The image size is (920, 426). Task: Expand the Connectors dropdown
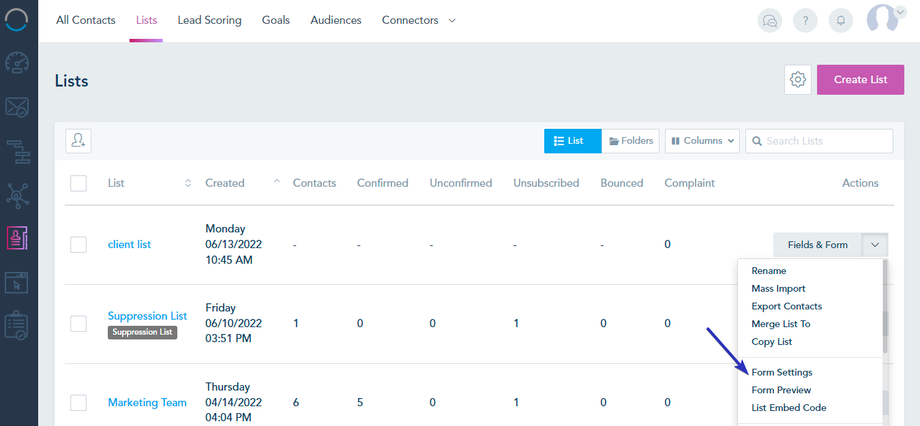pyautogui.click(x=418, y=20)
